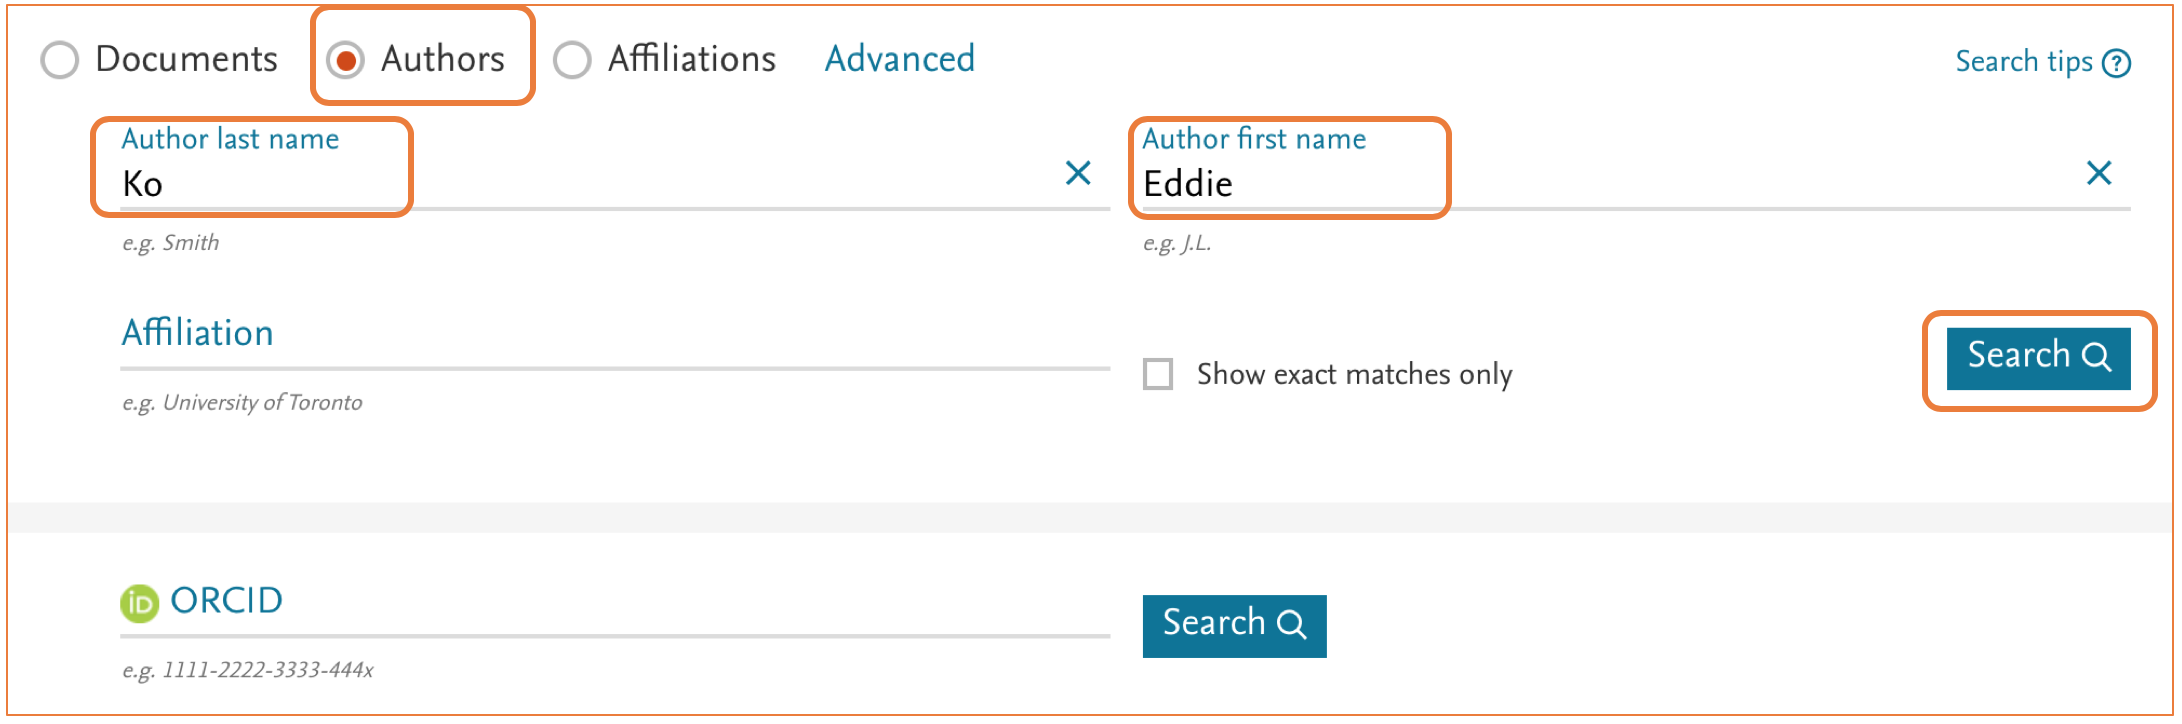Select the Eddie text in first name field
Viewport: 2182px width, 724px height.
pos(1190,183)
